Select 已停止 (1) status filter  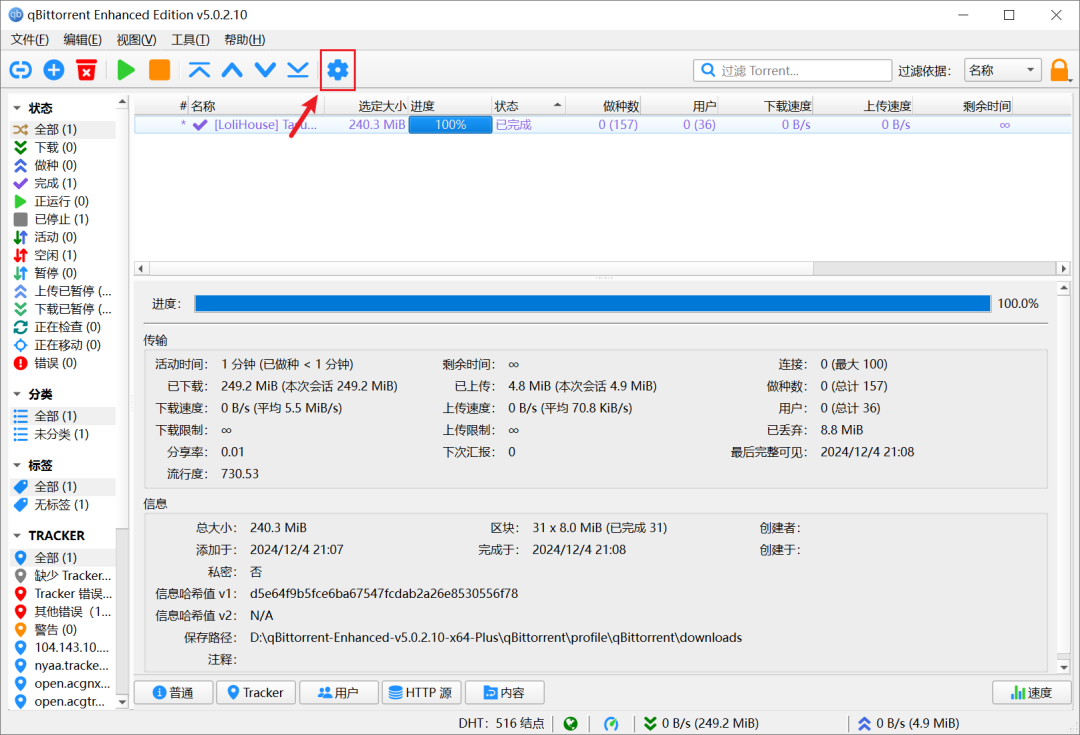pyautogui.click(x=63, y=219)
